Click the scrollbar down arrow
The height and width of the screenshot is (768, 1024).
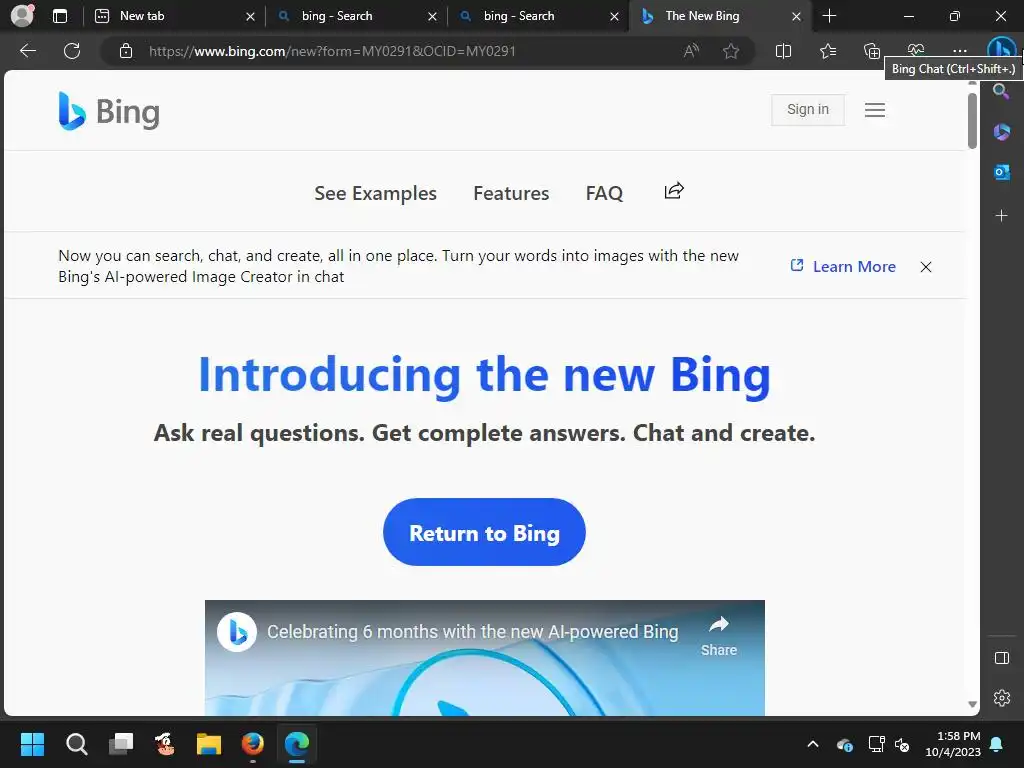tap(972, 704)
